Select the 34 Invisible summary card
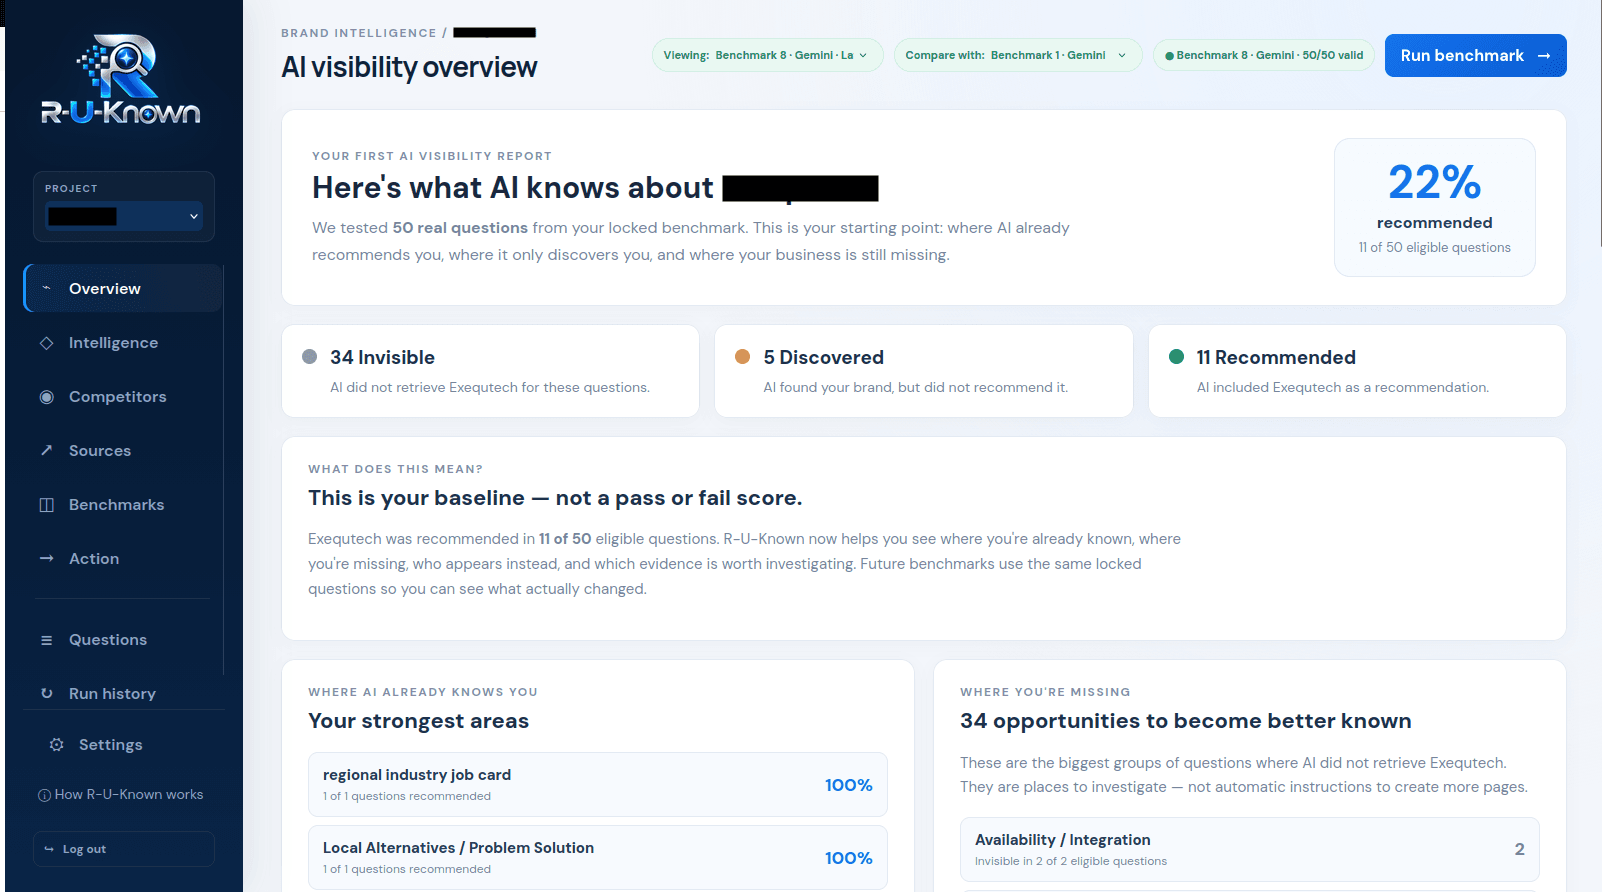Viewport: 1602px width, 892px height. pos(490,371)
